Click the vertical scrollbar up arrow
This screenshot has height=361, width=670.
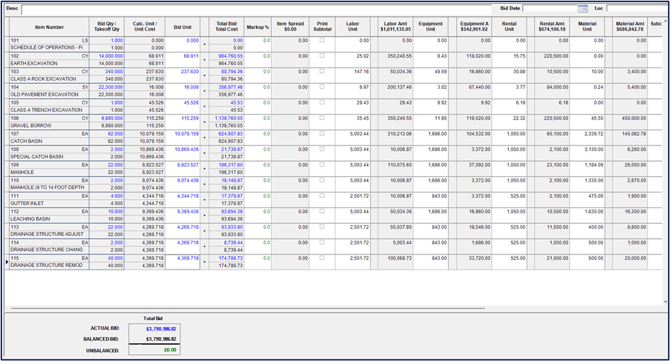point(665,21)
